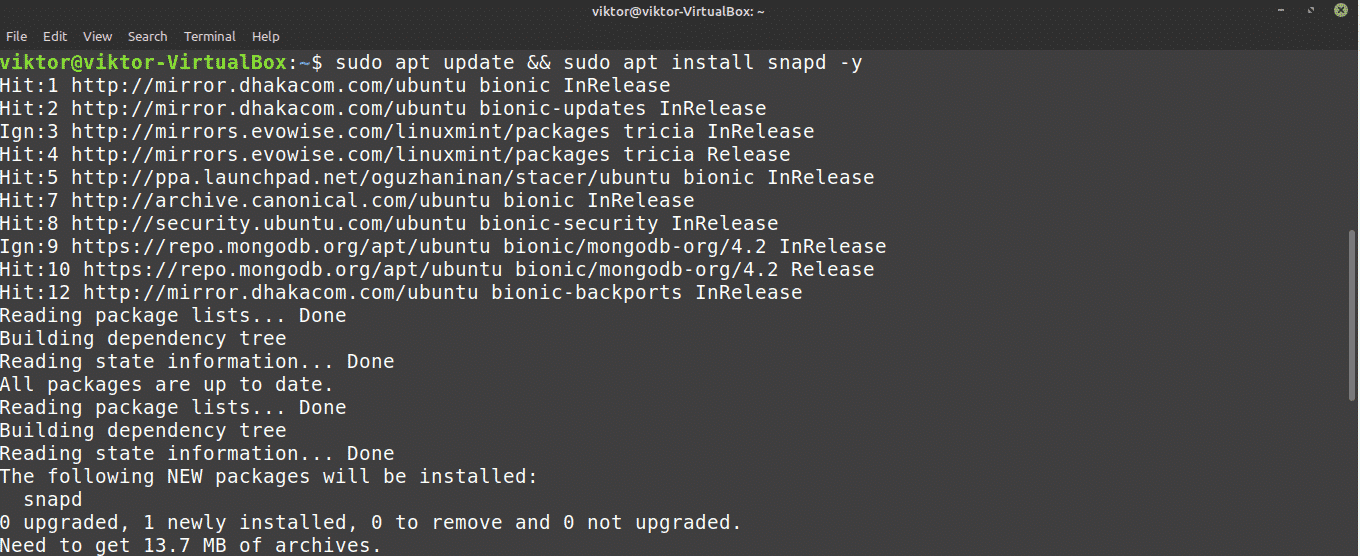The image size is (1360, 556).
Task: Open the Help menu
Action: 266,36
